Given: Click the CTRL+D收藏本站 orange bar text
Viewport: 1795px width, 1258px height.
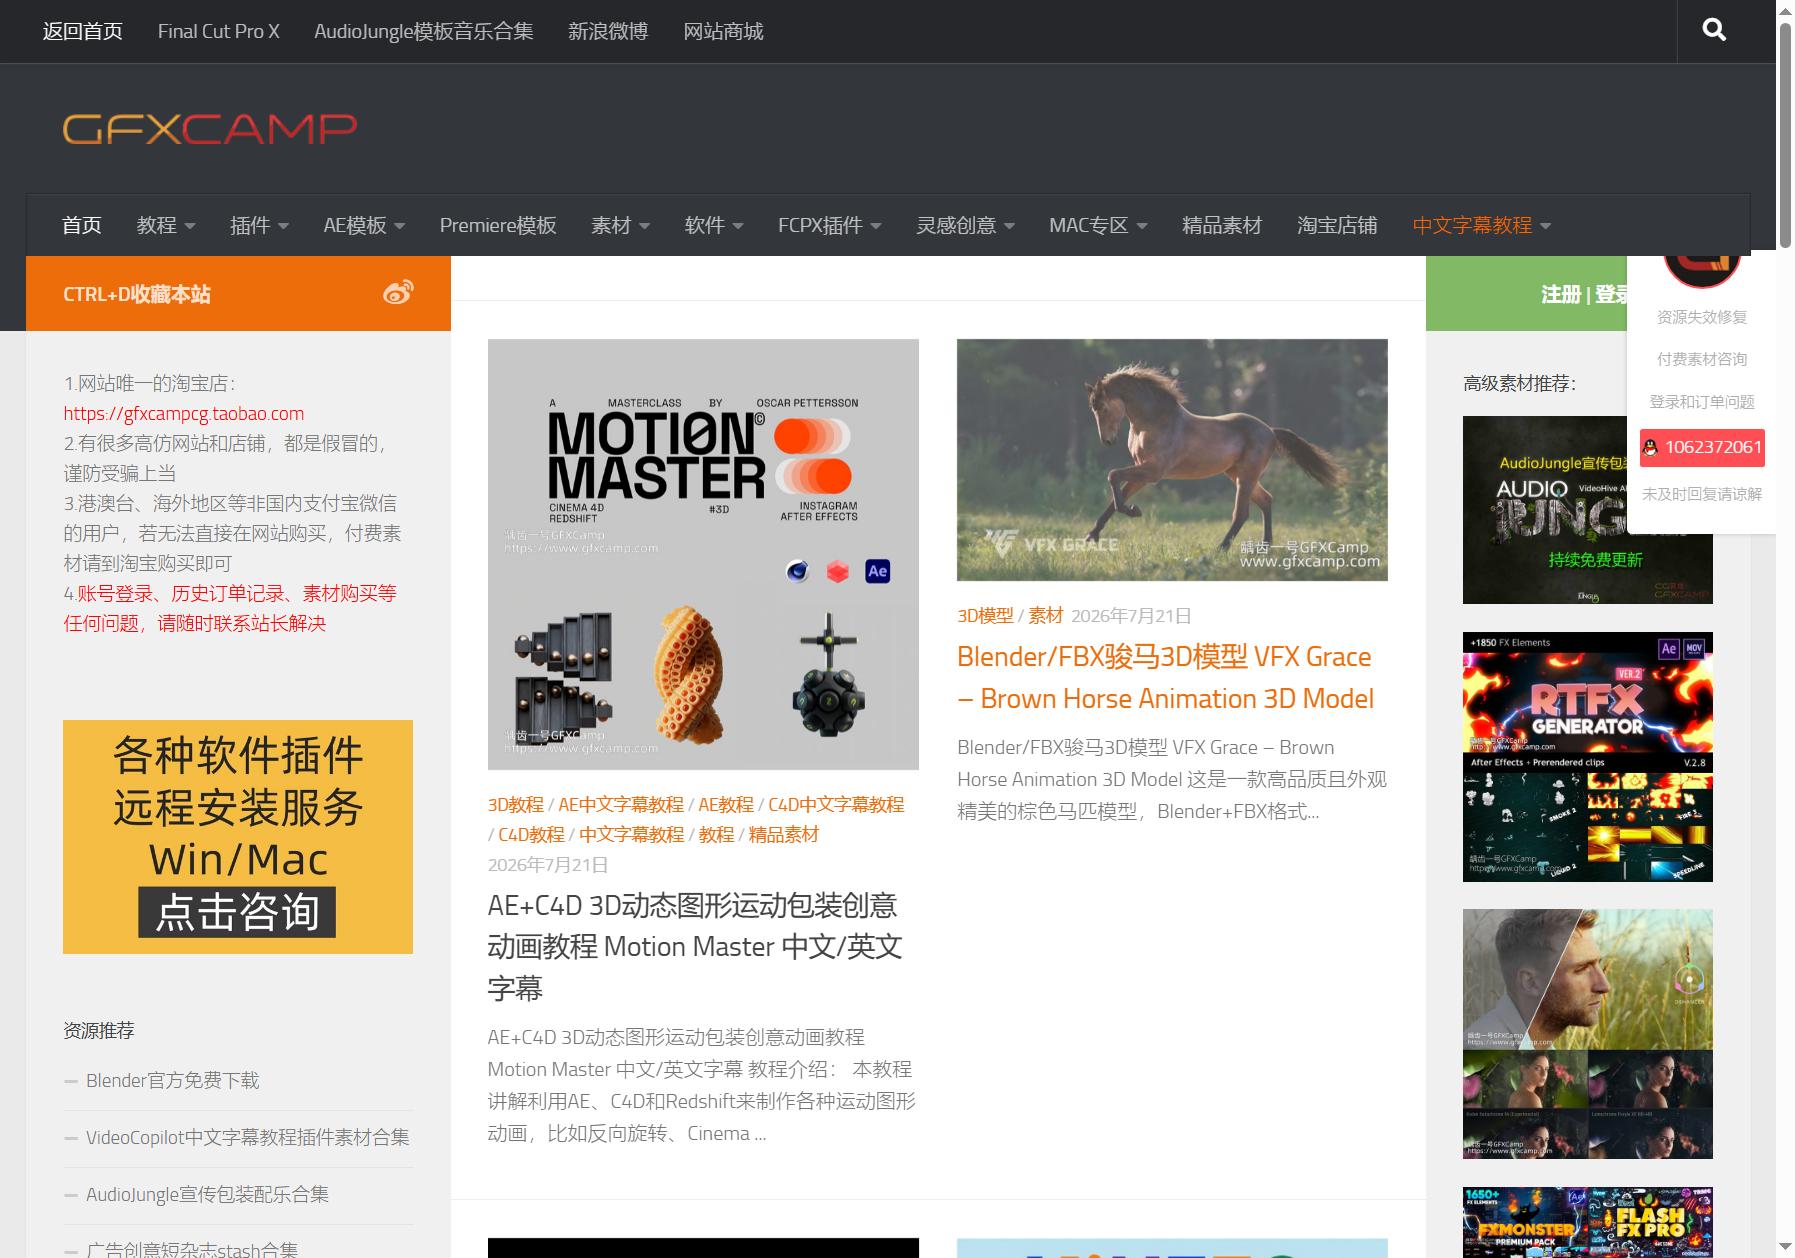Looking at the screenshot, I should tap(137, 294).
